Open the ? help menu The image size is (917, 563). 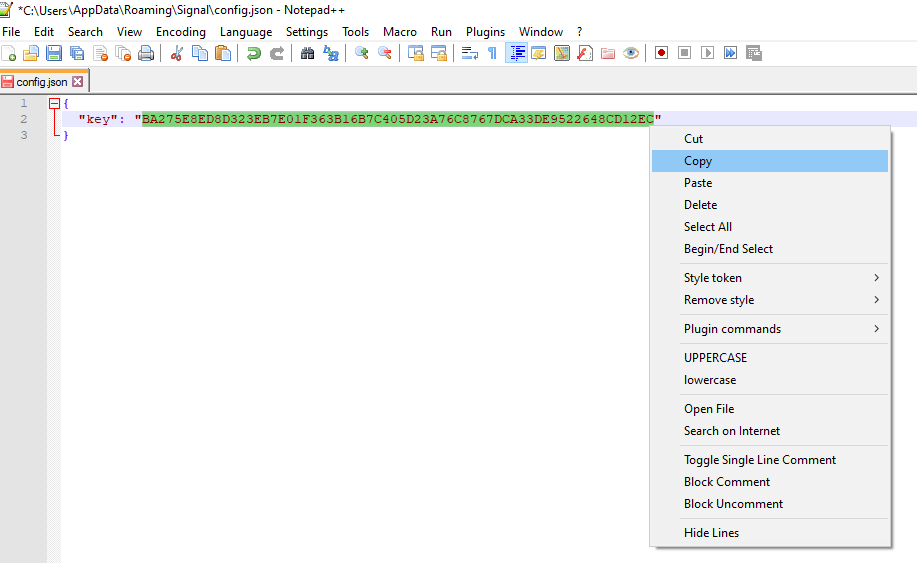pyautogui.click(x=580, y=32)
